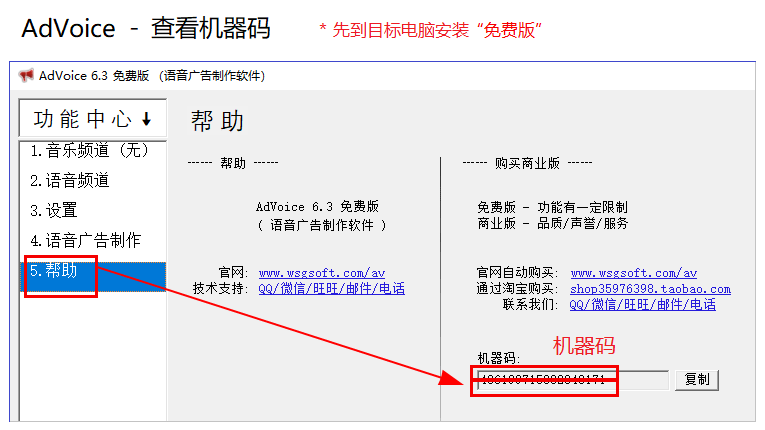Select 1.音乐频道 (无) in the sidebar
The image size is (765, 430).
(93, 150)
